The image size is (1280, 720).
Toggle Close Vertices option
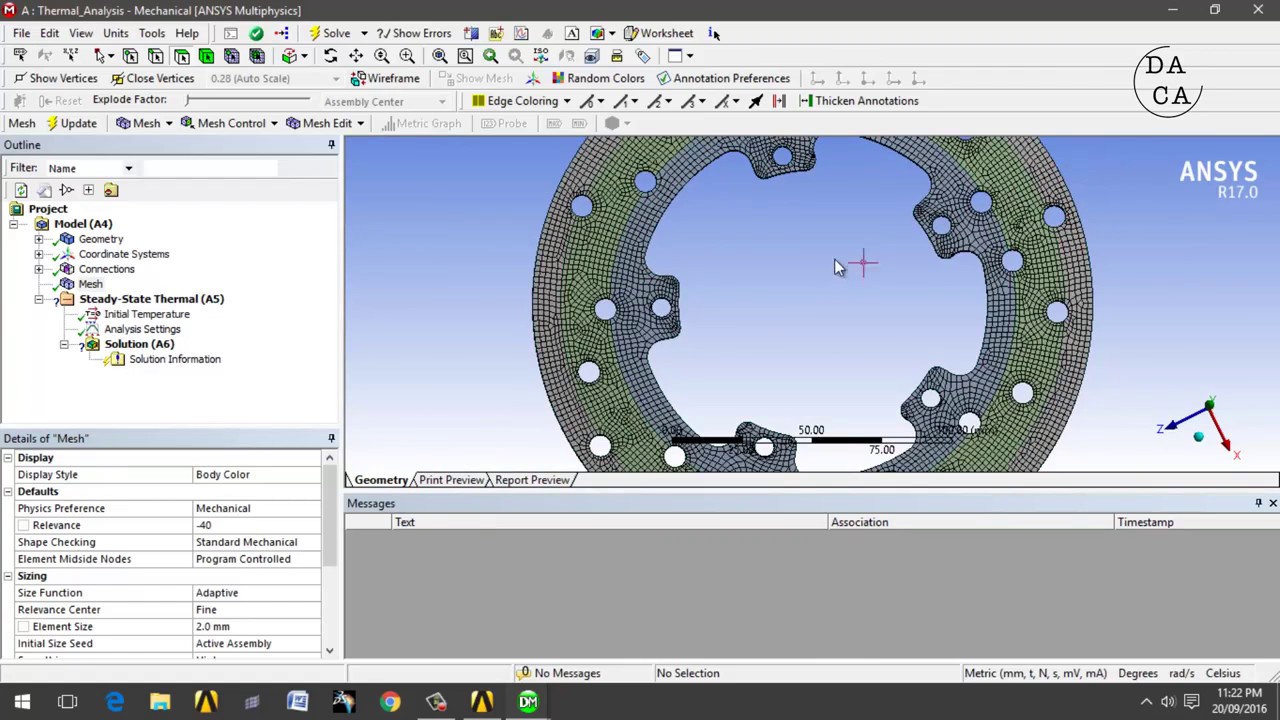(x=152, y=78)
